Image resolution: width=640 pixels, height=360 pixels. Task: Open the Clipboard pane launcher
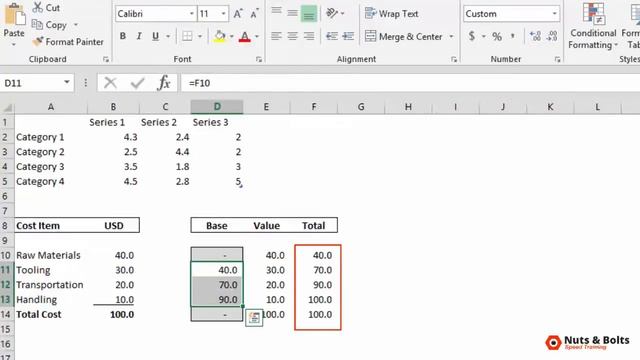(x=106, y=60)
